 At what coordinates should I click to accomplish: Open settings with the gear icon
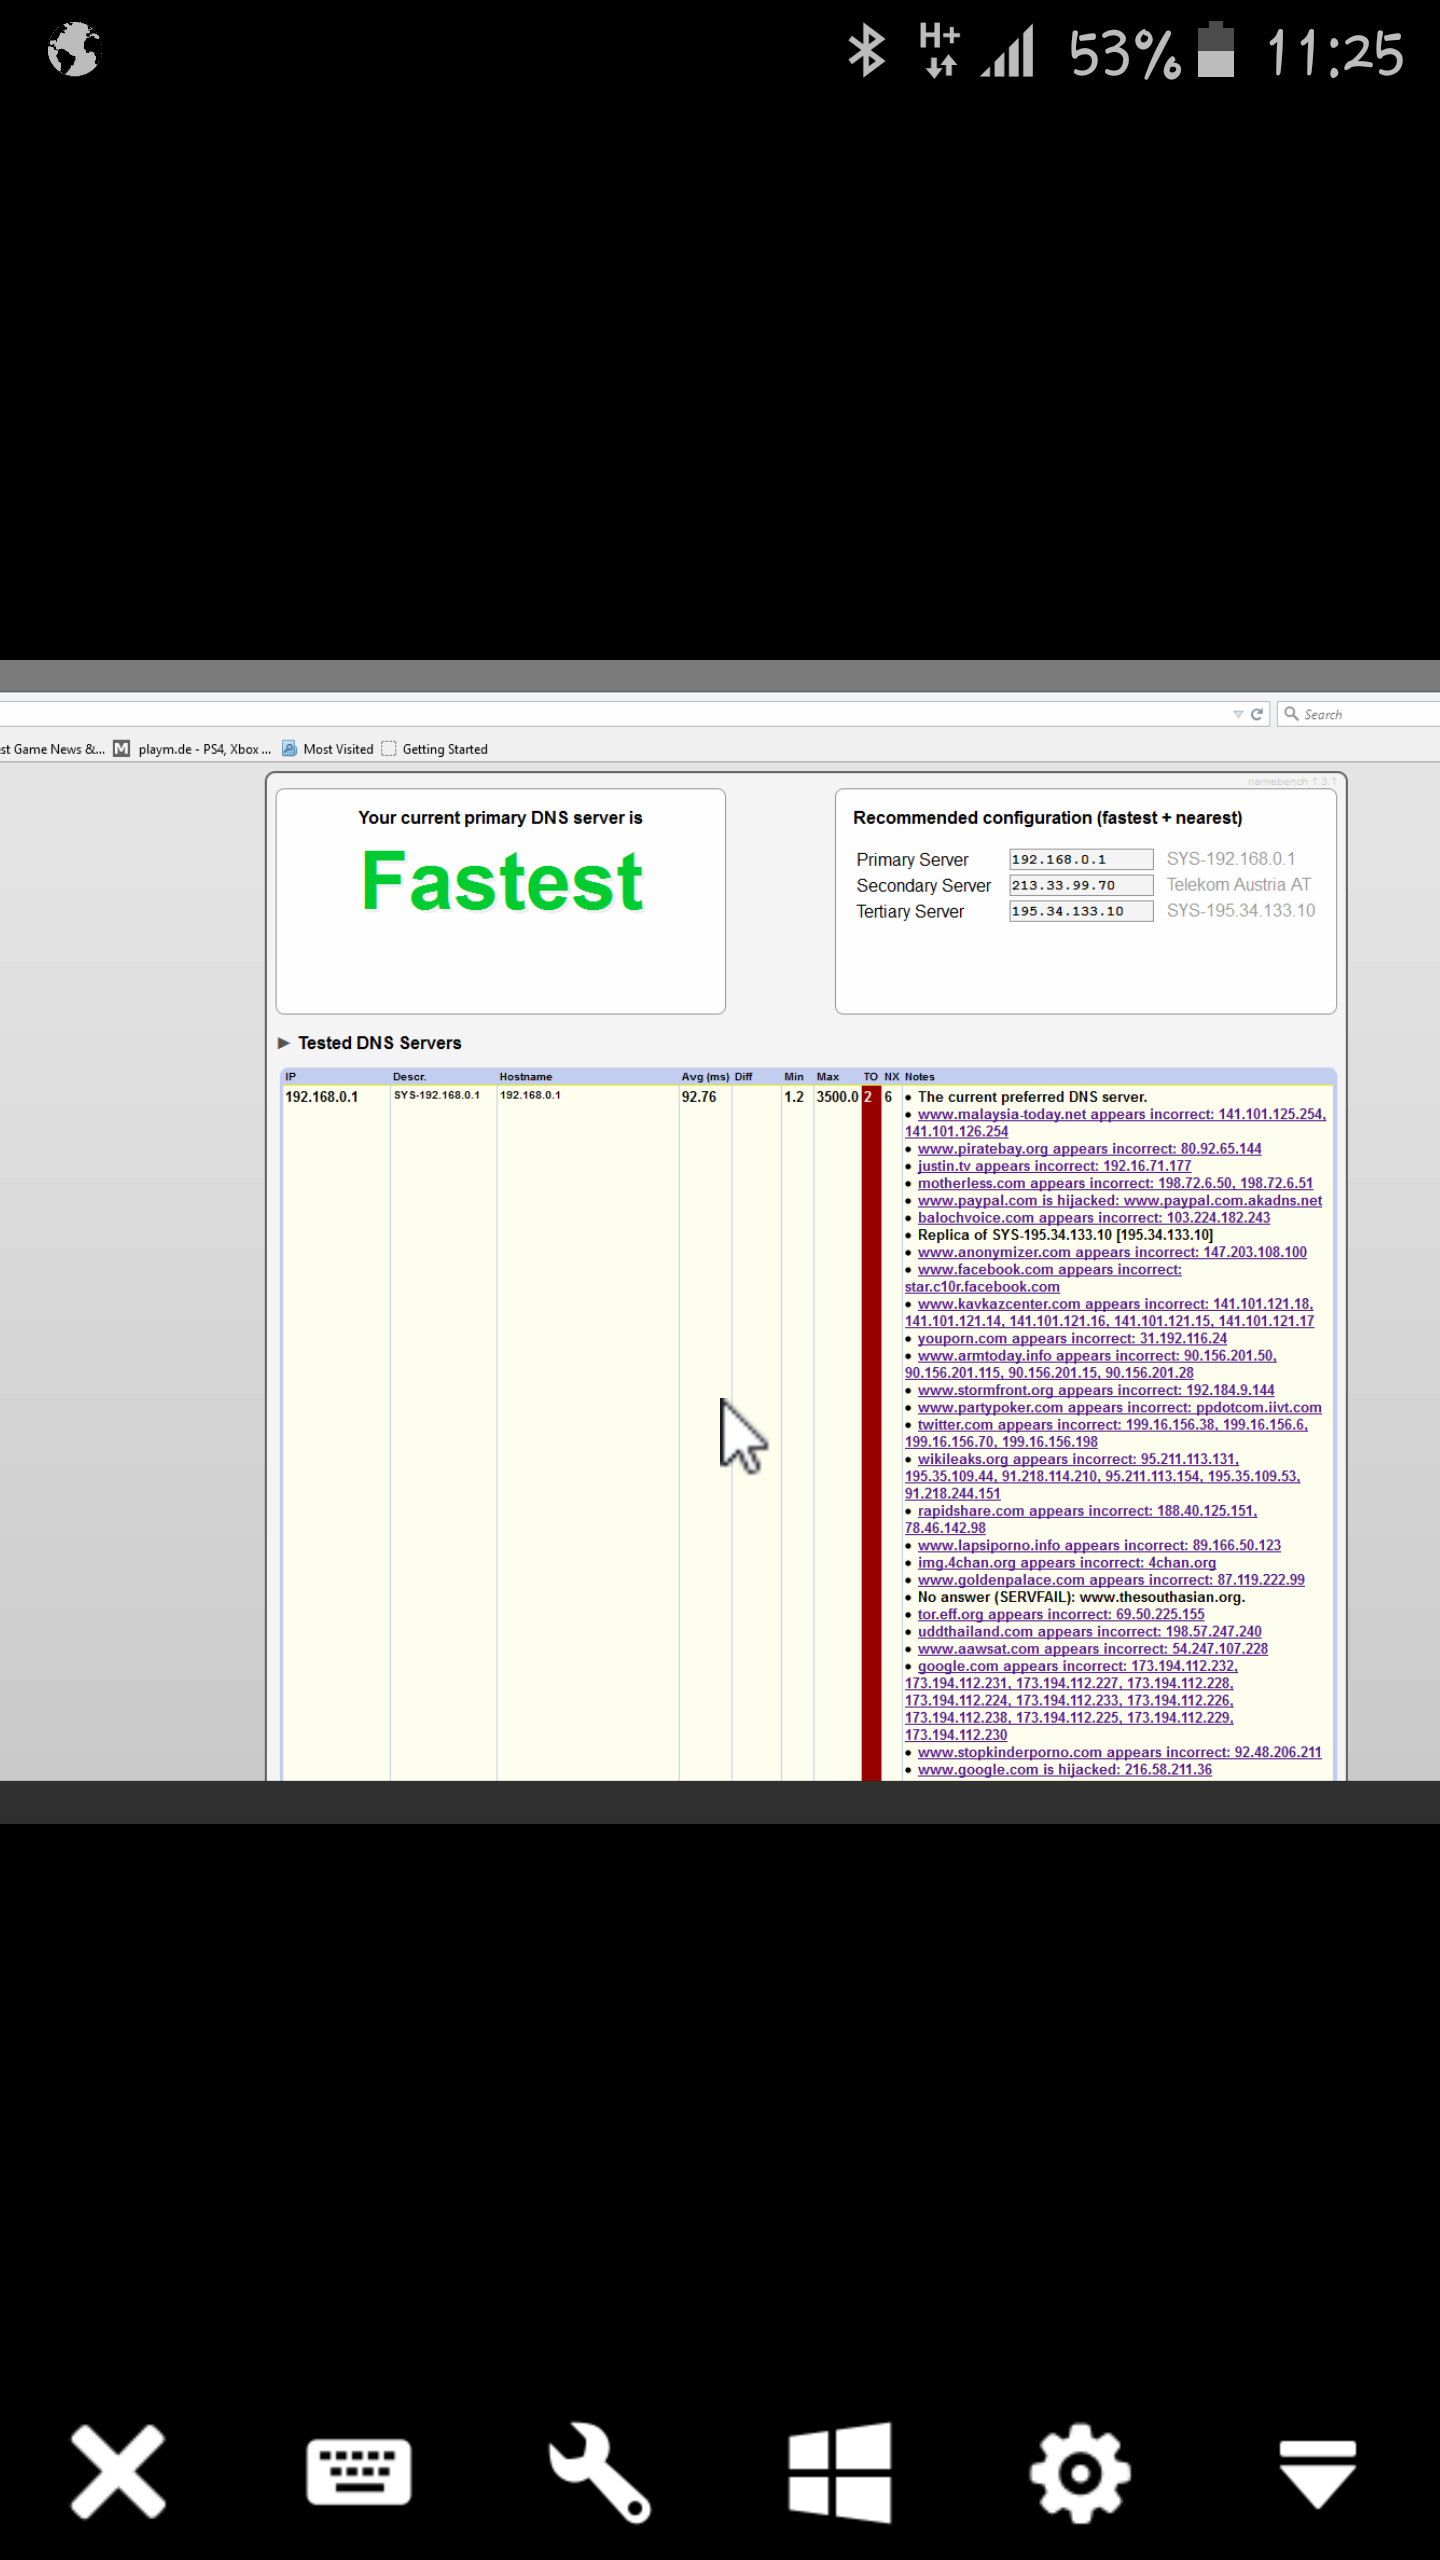(x=1080, y=2472)
